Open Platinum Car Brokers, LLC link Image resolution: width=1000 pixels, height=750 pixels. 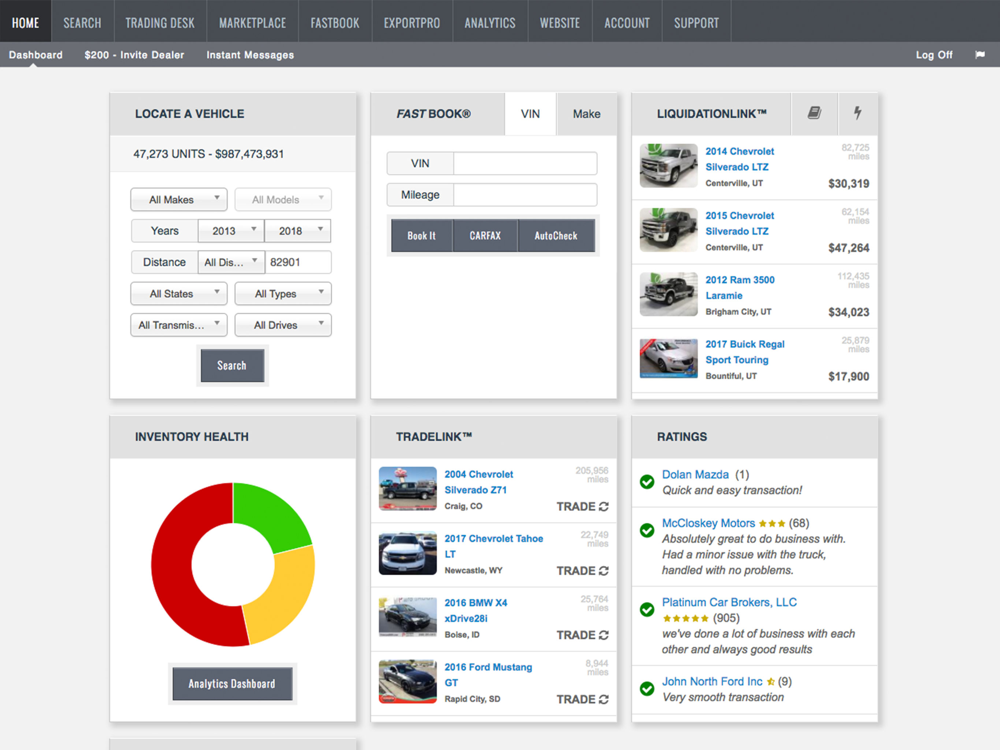(x=729, y=602)
